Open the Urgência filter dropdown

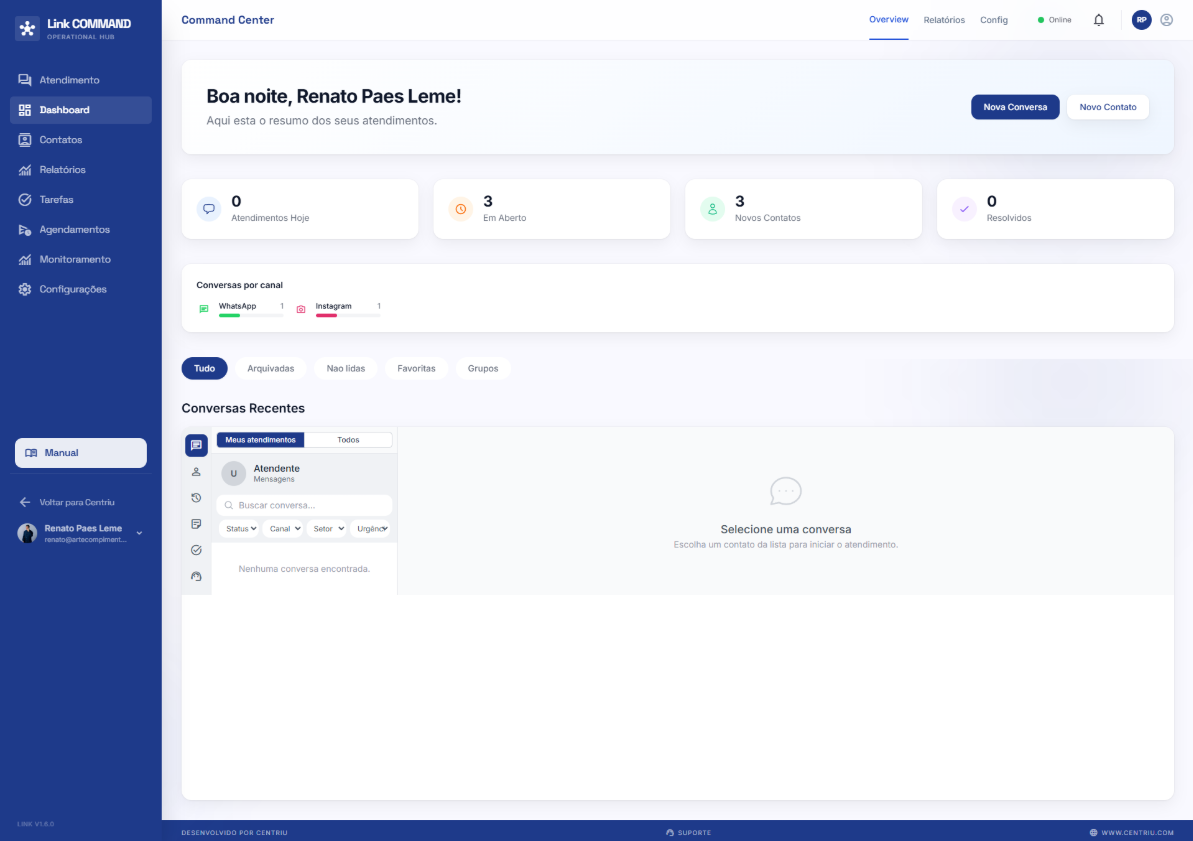click(x=371, y=529)
